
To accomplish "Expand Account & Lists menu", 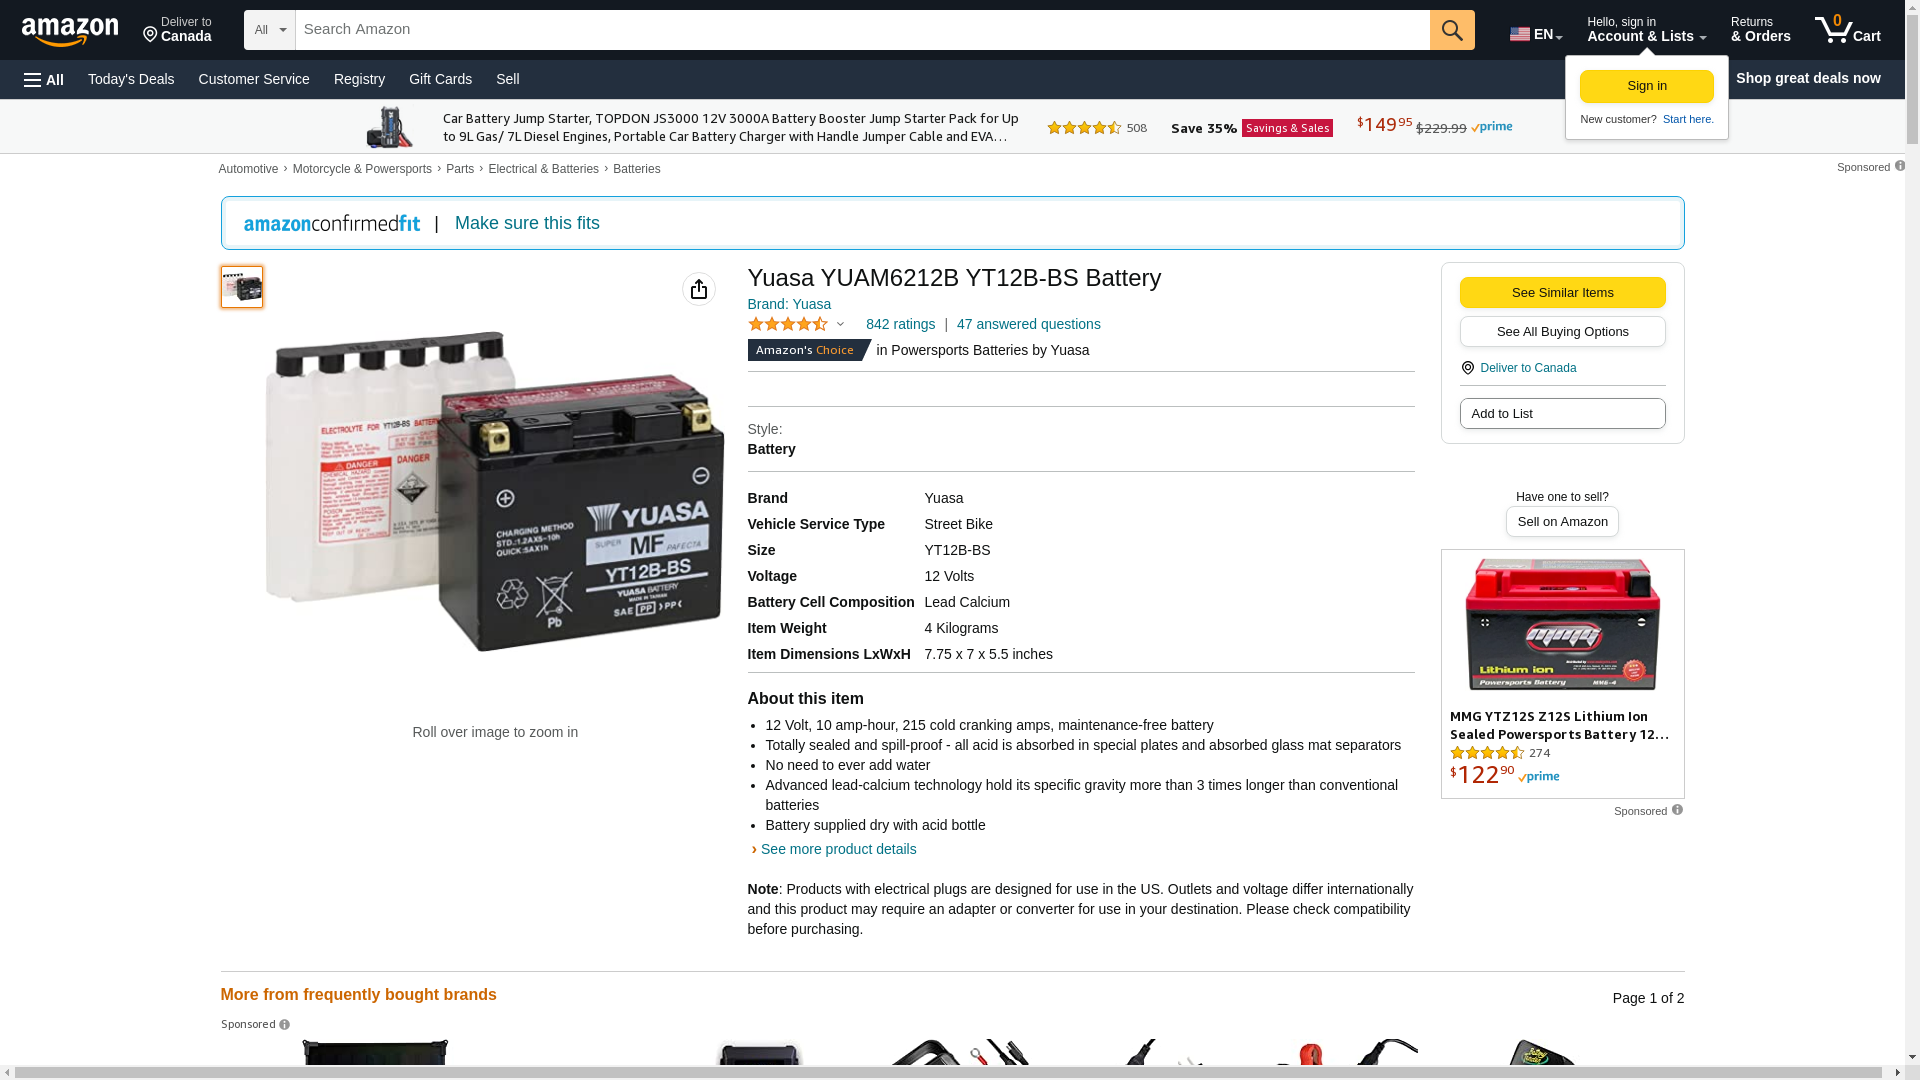I will pos(1646,29).
